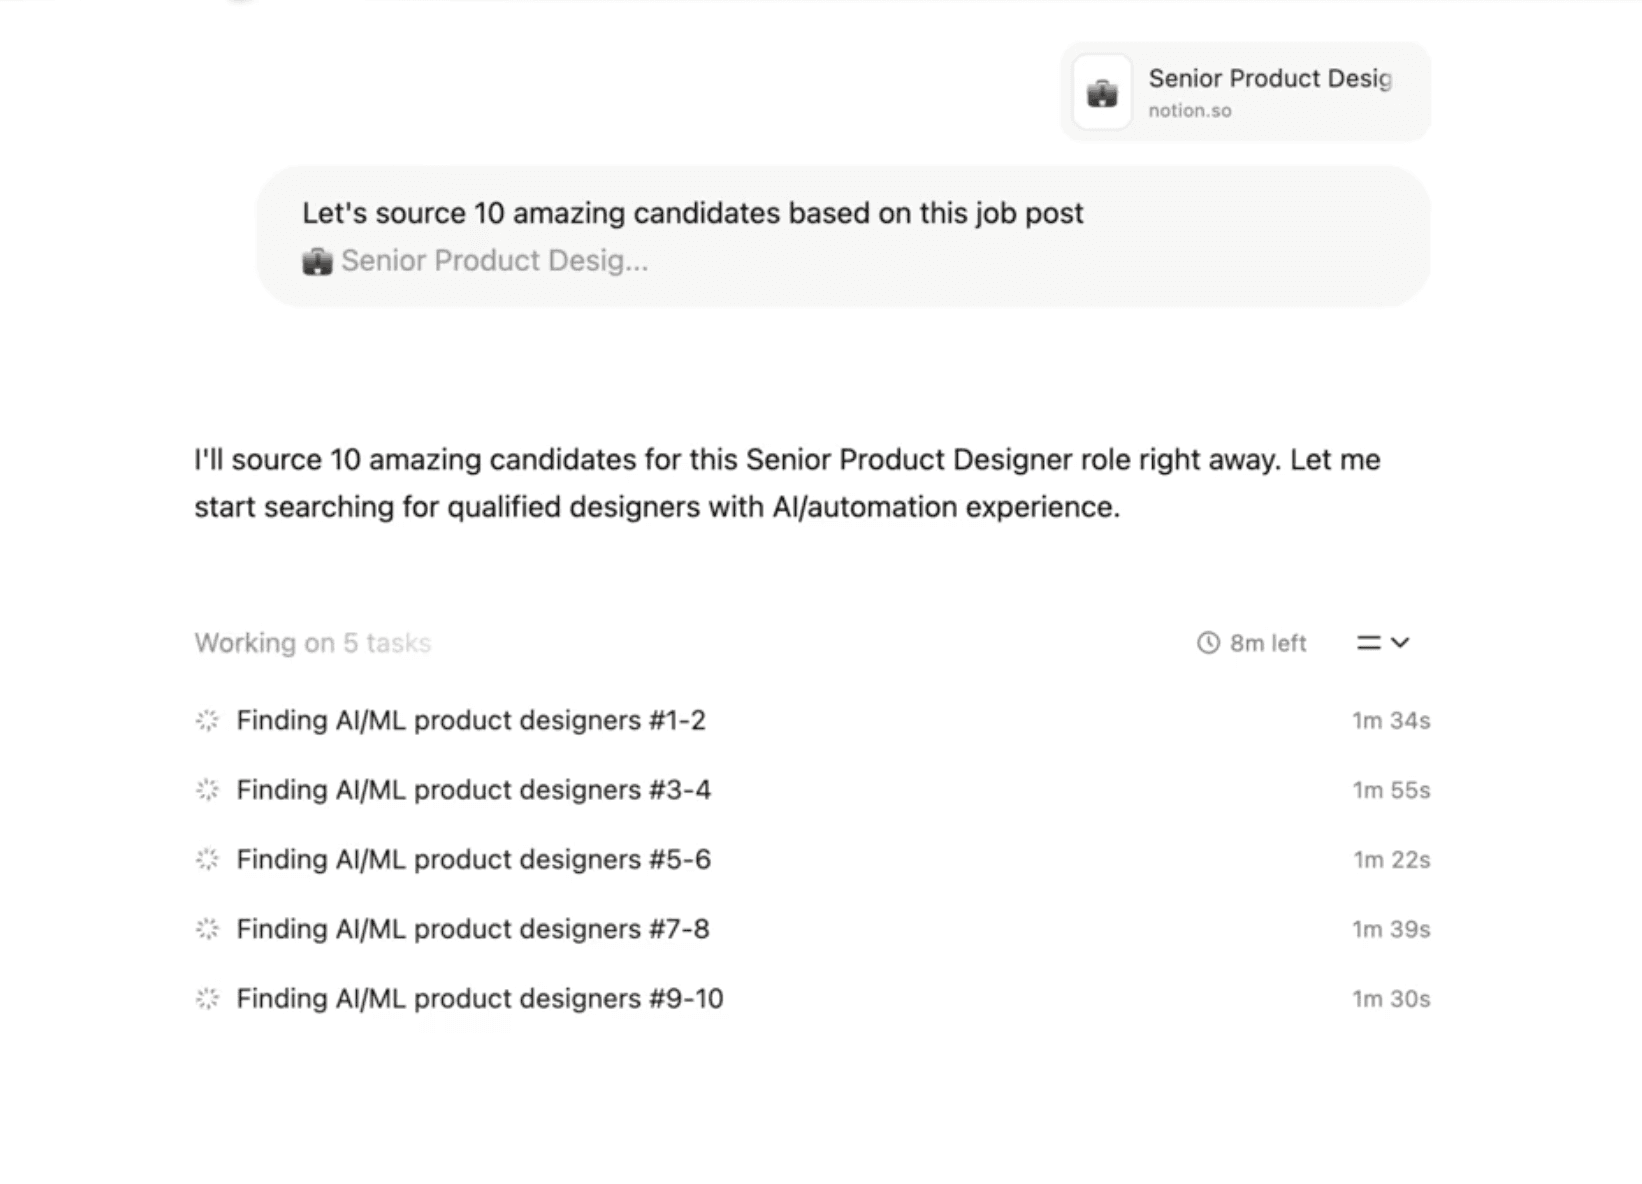
Task: Click spinner for designers #7-8 task
Action: click(x=207, y=929)
